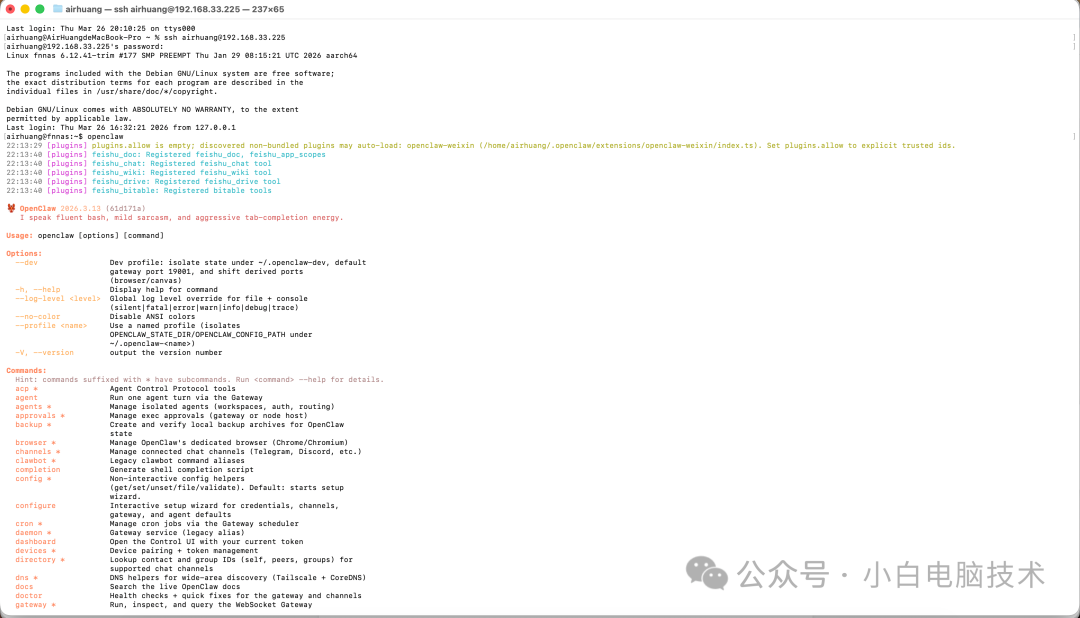Click the 'I speak fluent bash' tagline
The height and width of the screenshot is (618, 1080).
point(181,217)
